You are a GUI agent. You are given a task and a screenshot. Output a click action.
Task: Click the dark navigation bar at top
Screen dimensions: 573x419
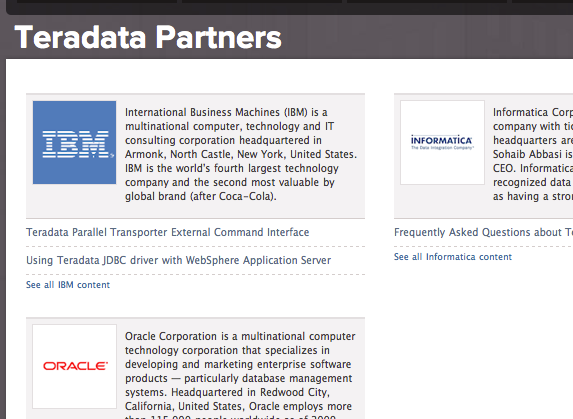[x=289, y=7]
